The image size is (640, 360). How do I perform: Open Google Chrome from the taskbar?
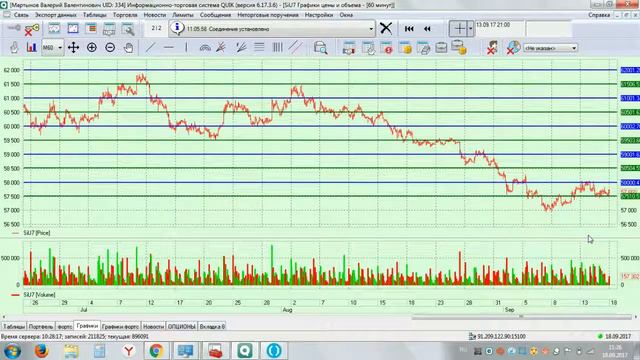(156, 351)
